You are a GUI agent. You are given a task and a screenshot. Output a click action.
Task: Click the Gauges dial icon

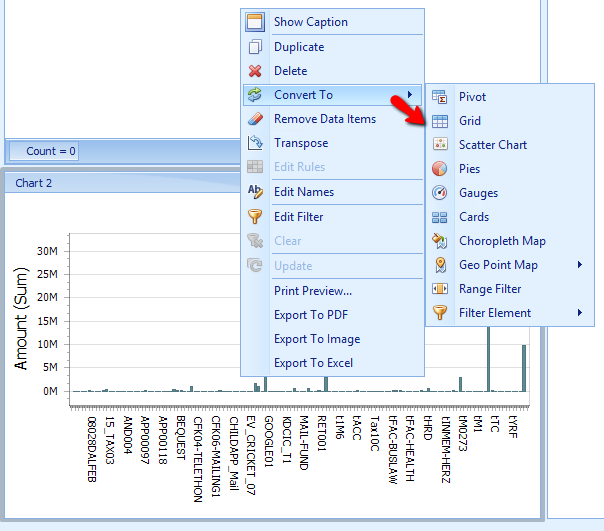[x=440, y=193]
